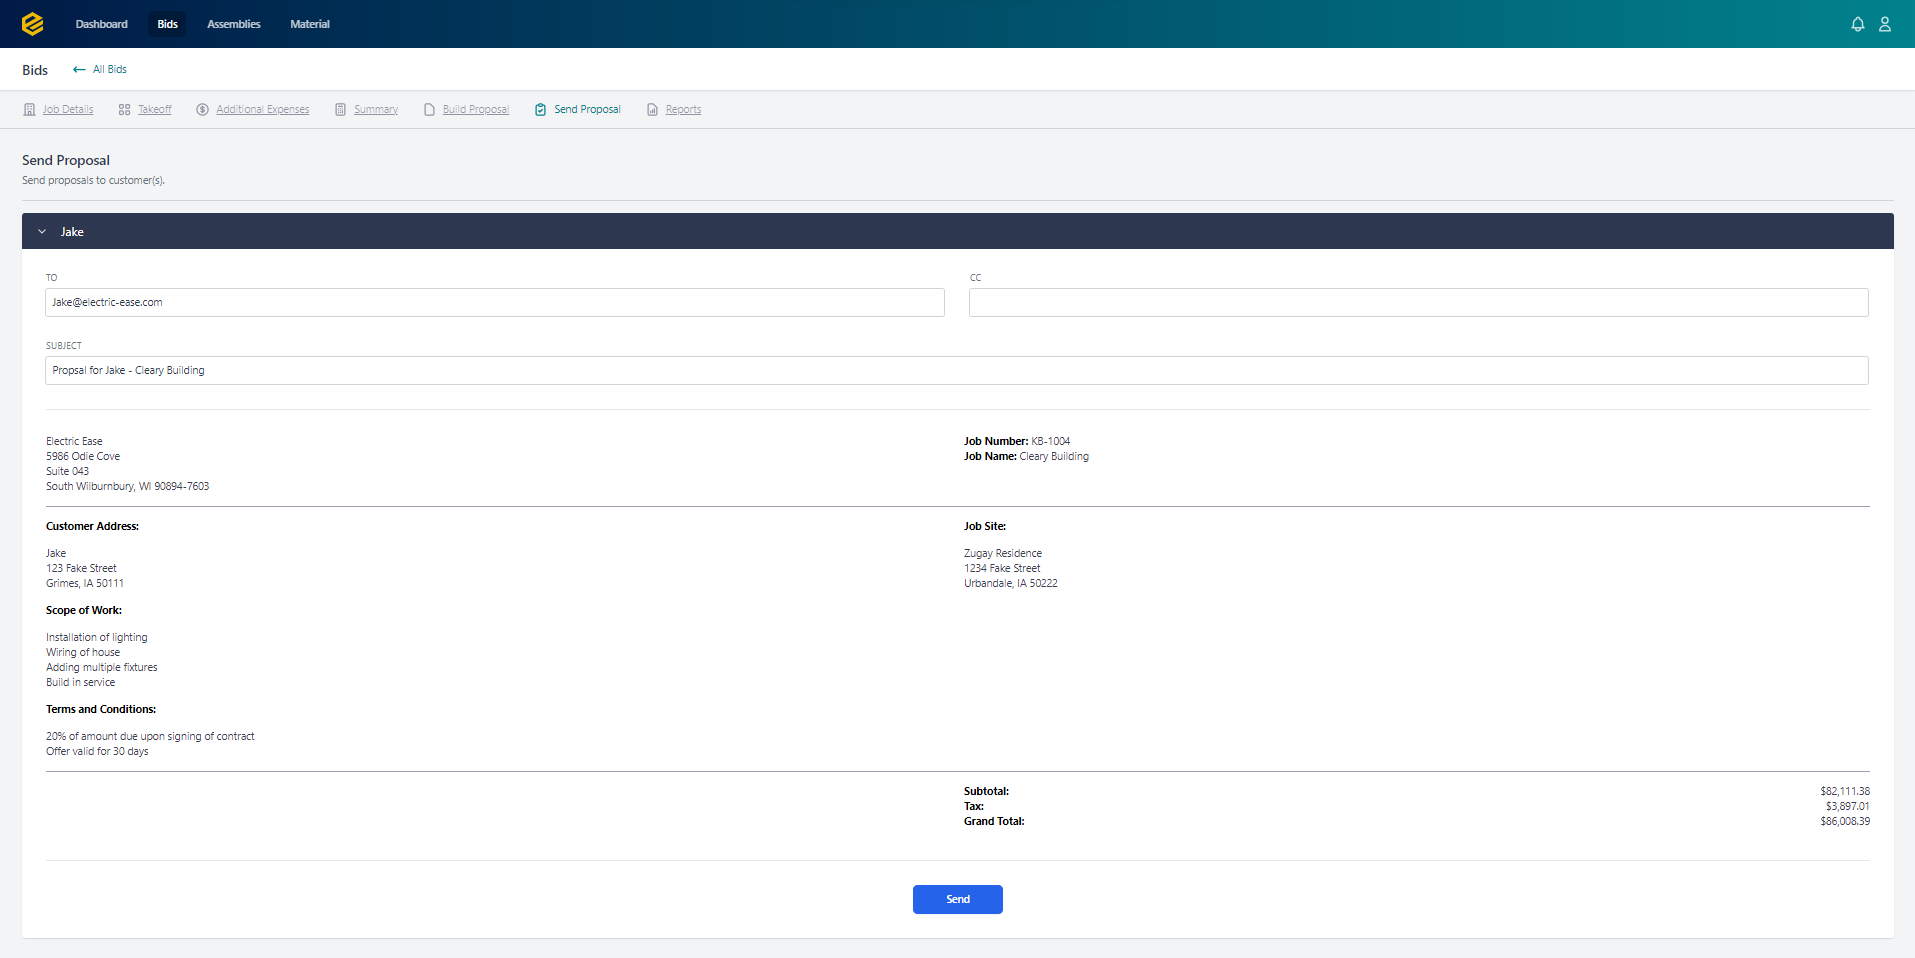Open the Build Proposal link

pyautogui.click(x=474, y=109)
